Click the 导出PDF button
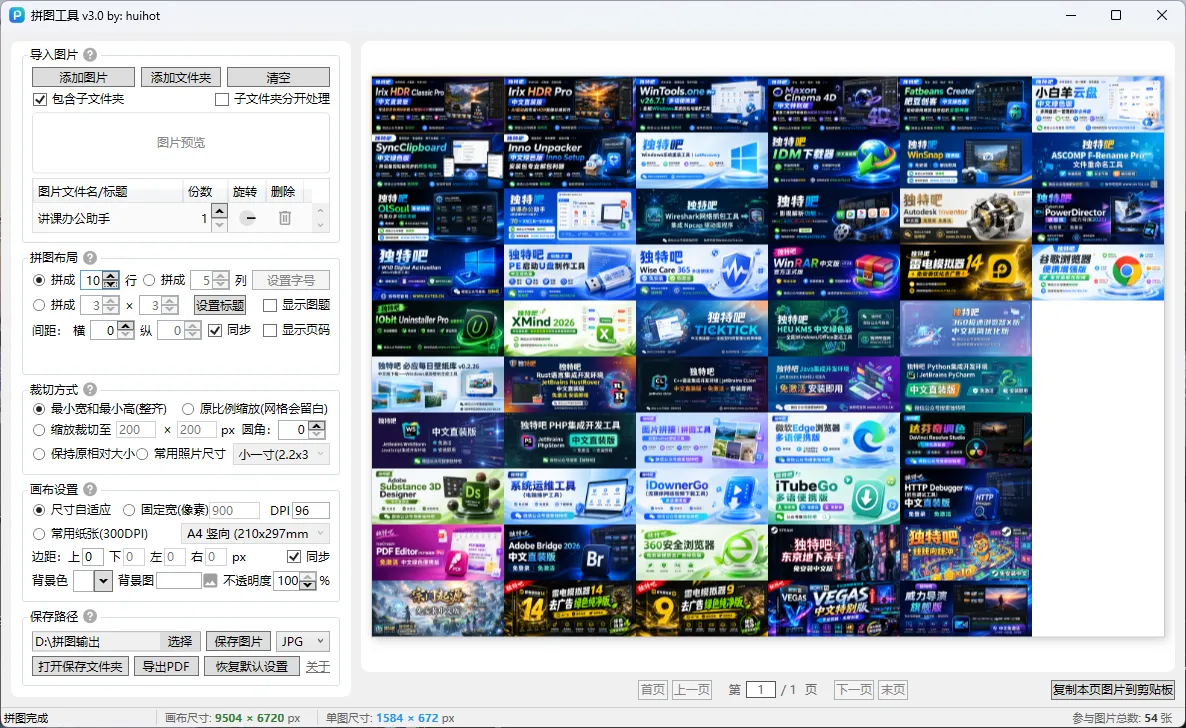Viewport: 1186px width, 728px height. click(166, 666)
